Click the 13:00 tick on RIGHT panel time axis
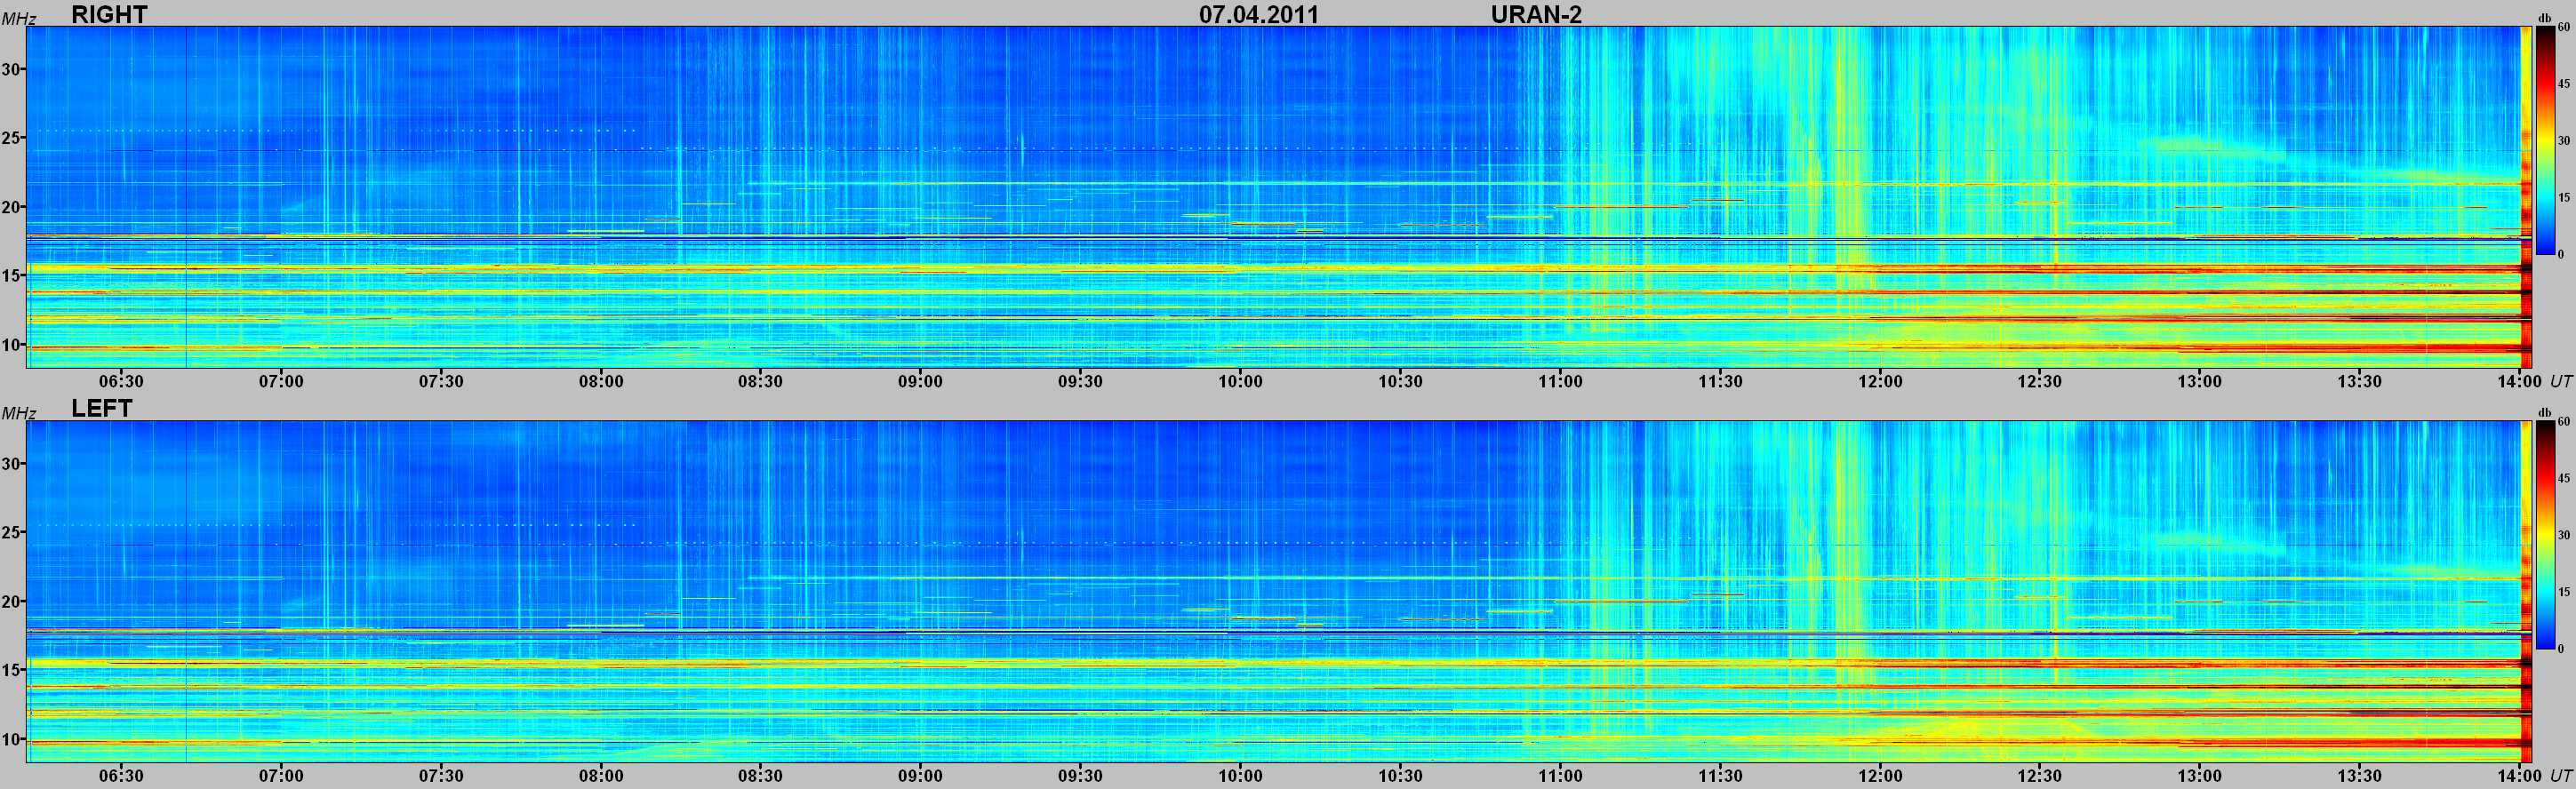This screenshot has height=789, width=2576. pos(2200,381)
